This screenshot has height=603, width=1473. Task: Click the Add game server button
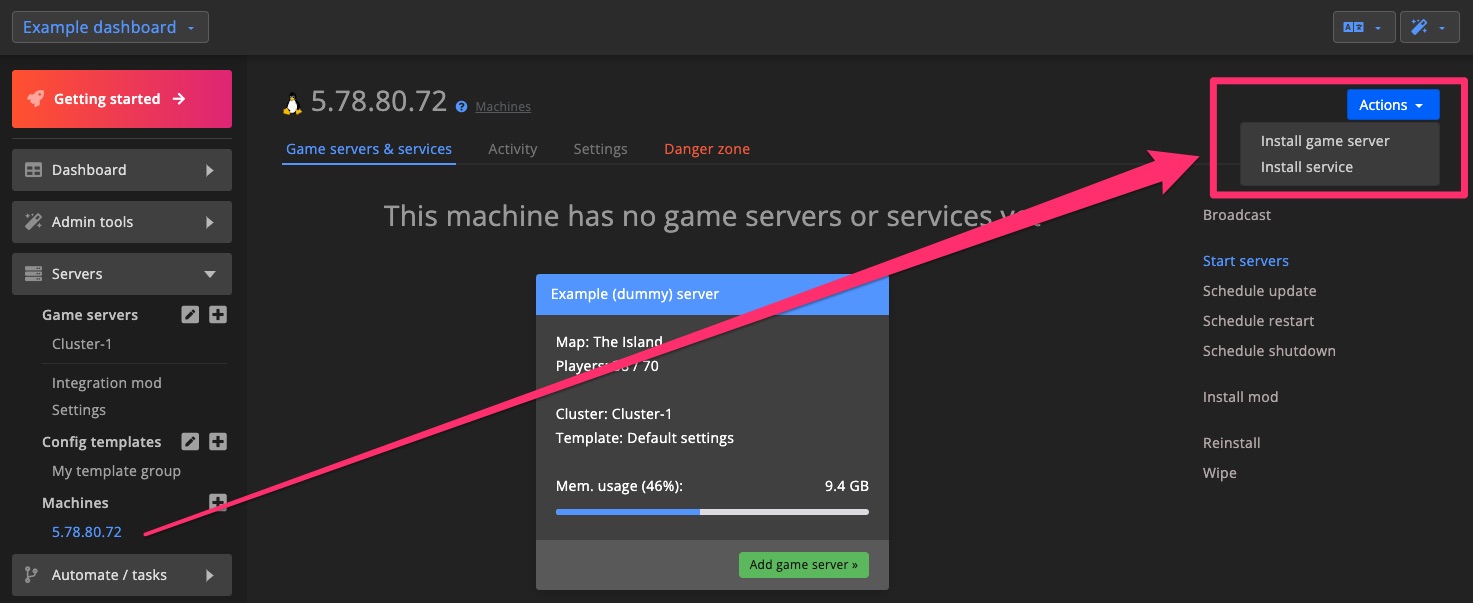point(803,564)
